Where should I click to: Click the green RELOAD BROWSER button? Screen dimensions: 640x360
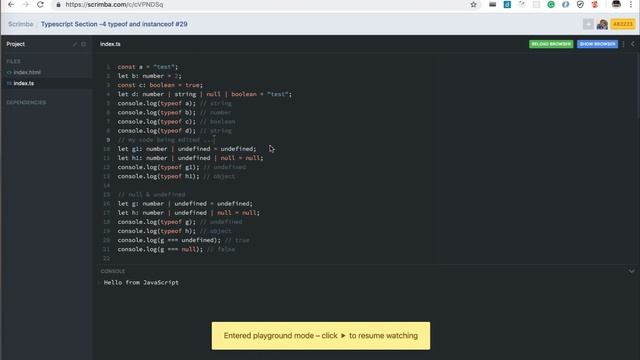[551, 44]
